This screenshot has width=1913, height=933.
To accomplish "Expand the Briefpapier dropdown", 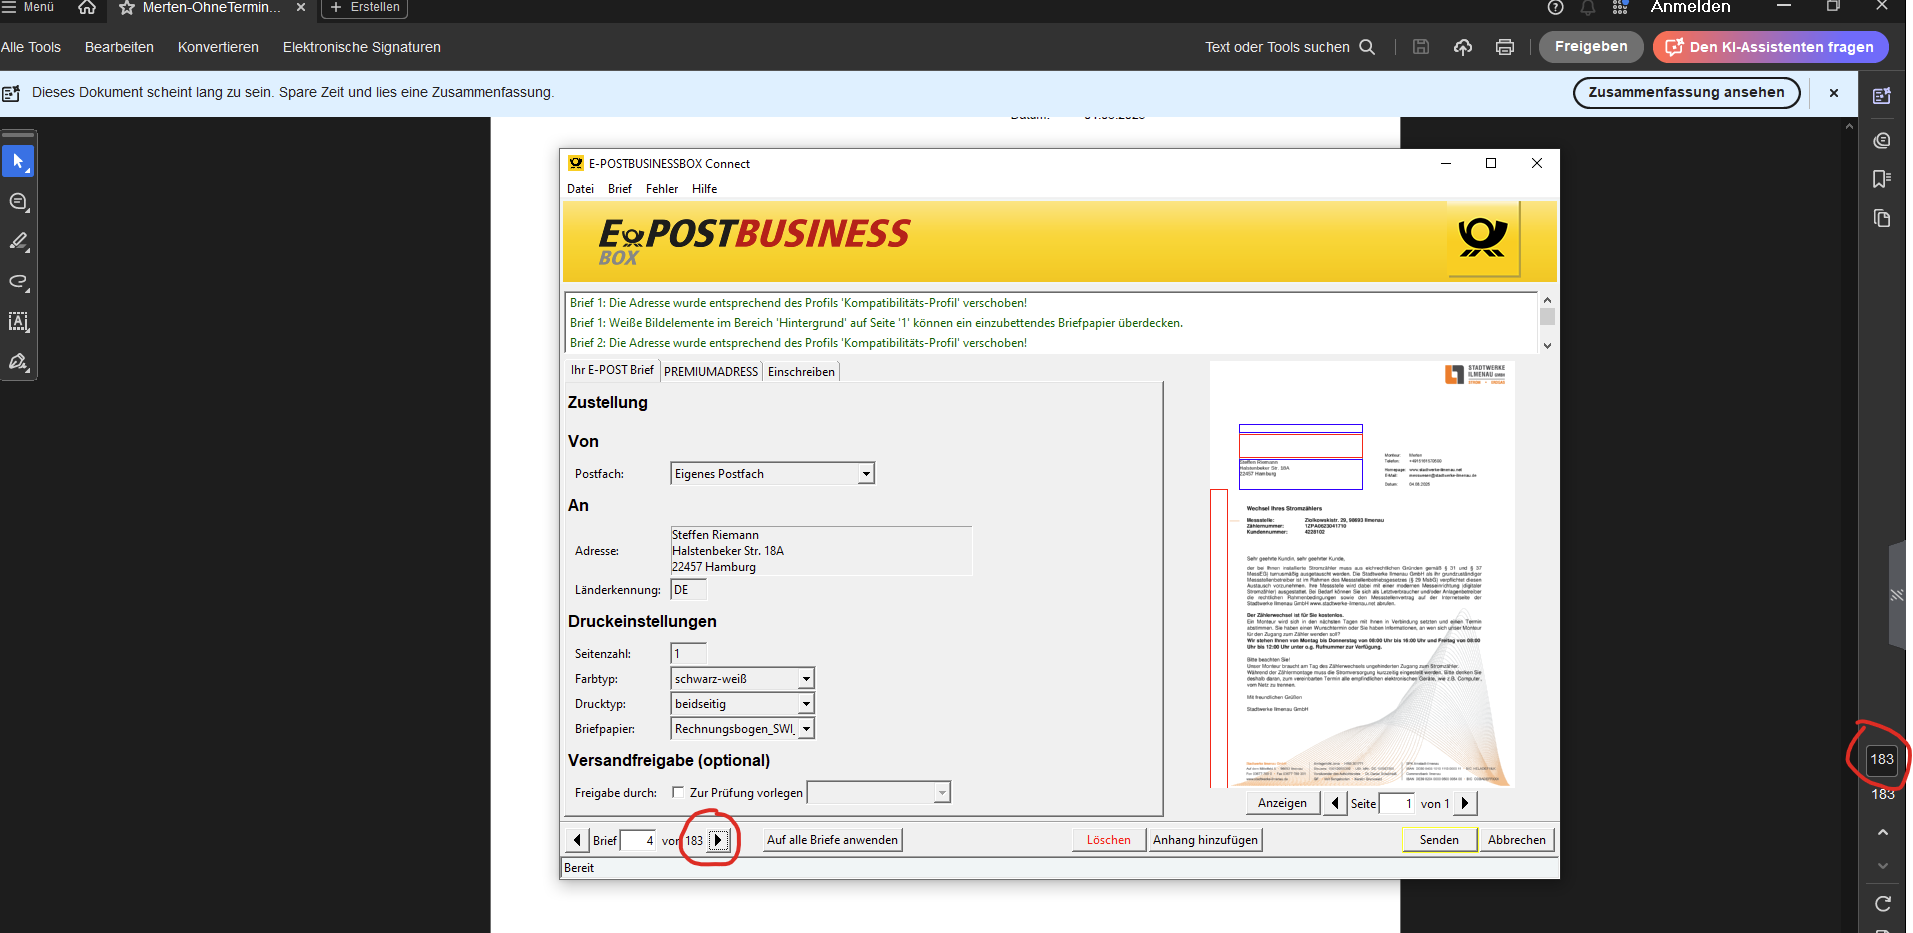I will point(806,729).
